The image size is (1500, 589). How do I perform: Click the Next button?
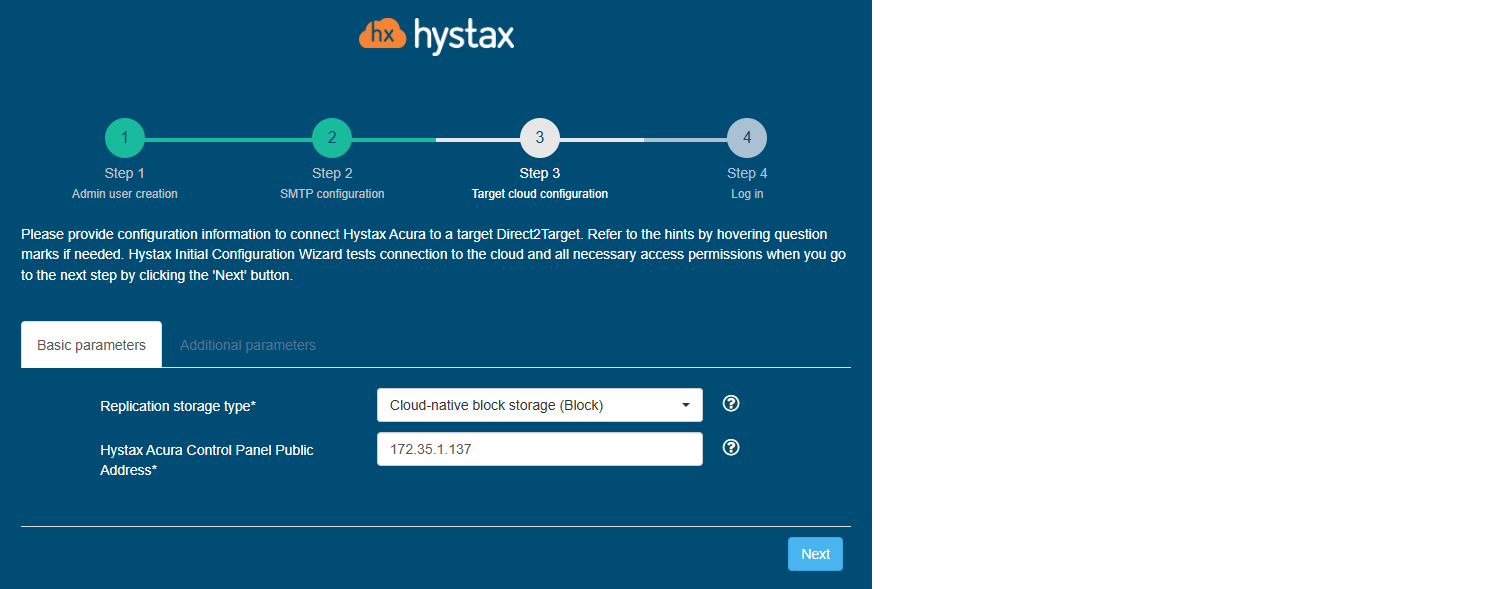click(815, 554)
